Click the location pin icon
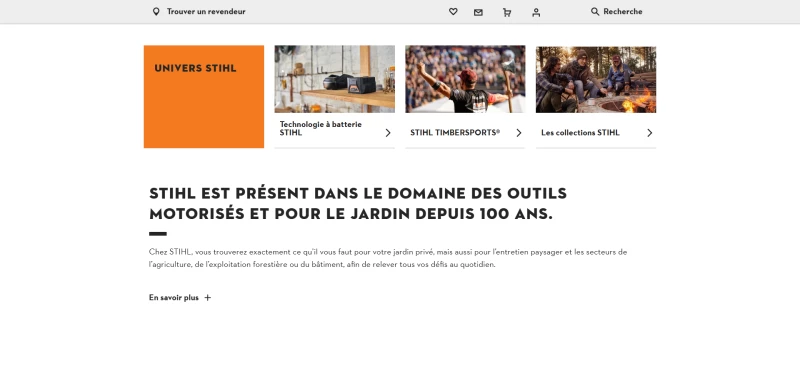The width and height of the screenshot is (800, 366). [x=156, y=11]
